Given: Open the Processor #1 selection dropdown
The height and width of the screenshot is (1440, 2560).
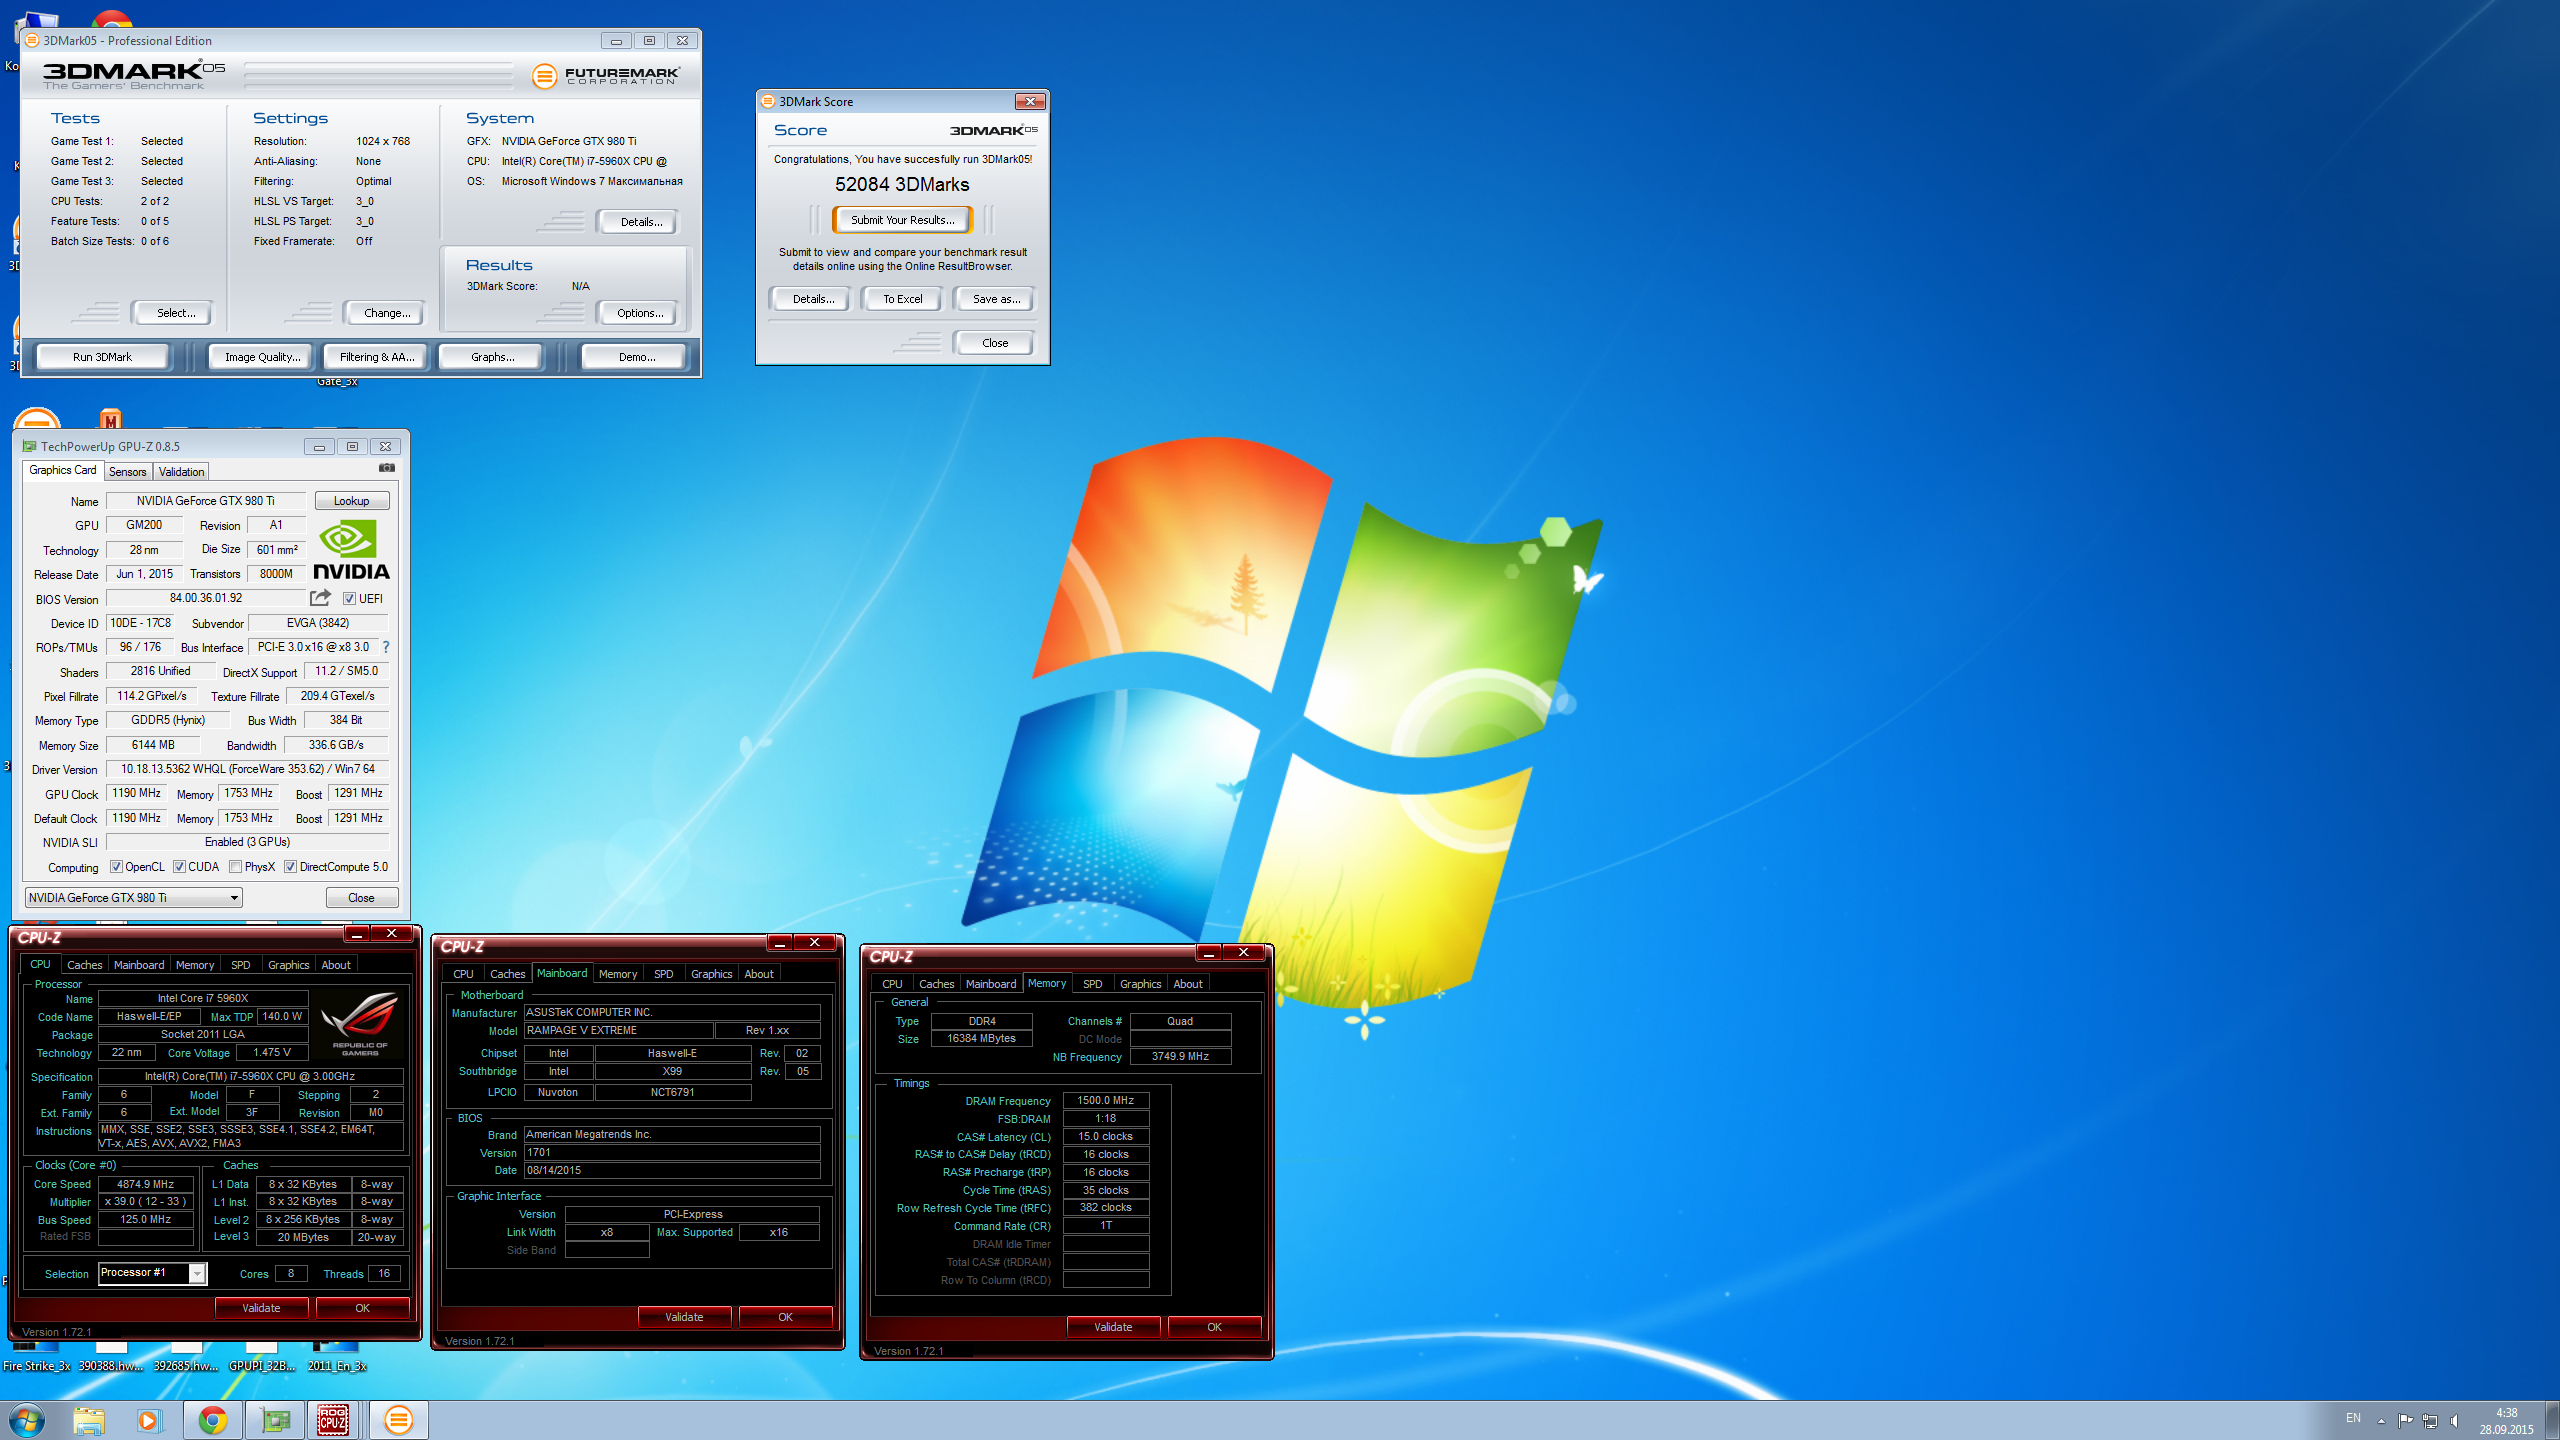Looking at the screenshot, I should tap(152, 1273).
